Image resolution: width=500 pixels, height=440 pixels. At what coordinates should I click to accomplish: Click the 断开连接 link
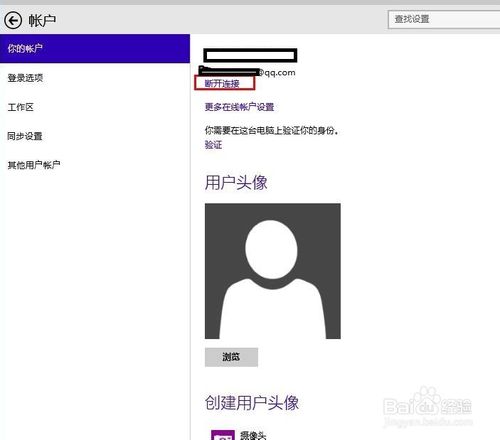(222, 83)
